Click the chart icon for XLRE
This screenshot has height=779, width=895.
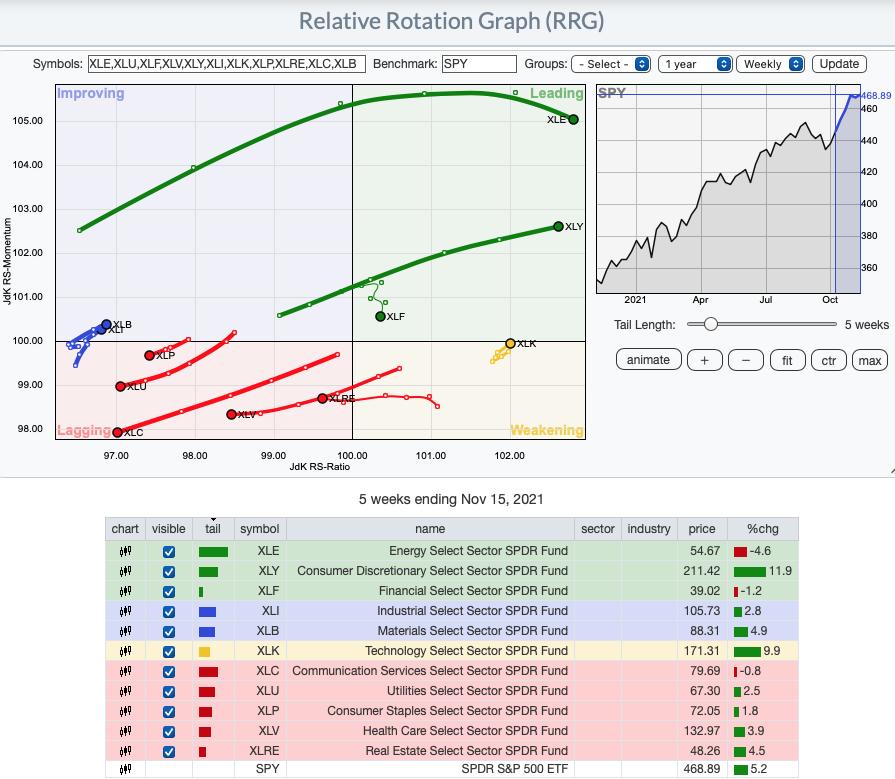[x=125, y=750]
